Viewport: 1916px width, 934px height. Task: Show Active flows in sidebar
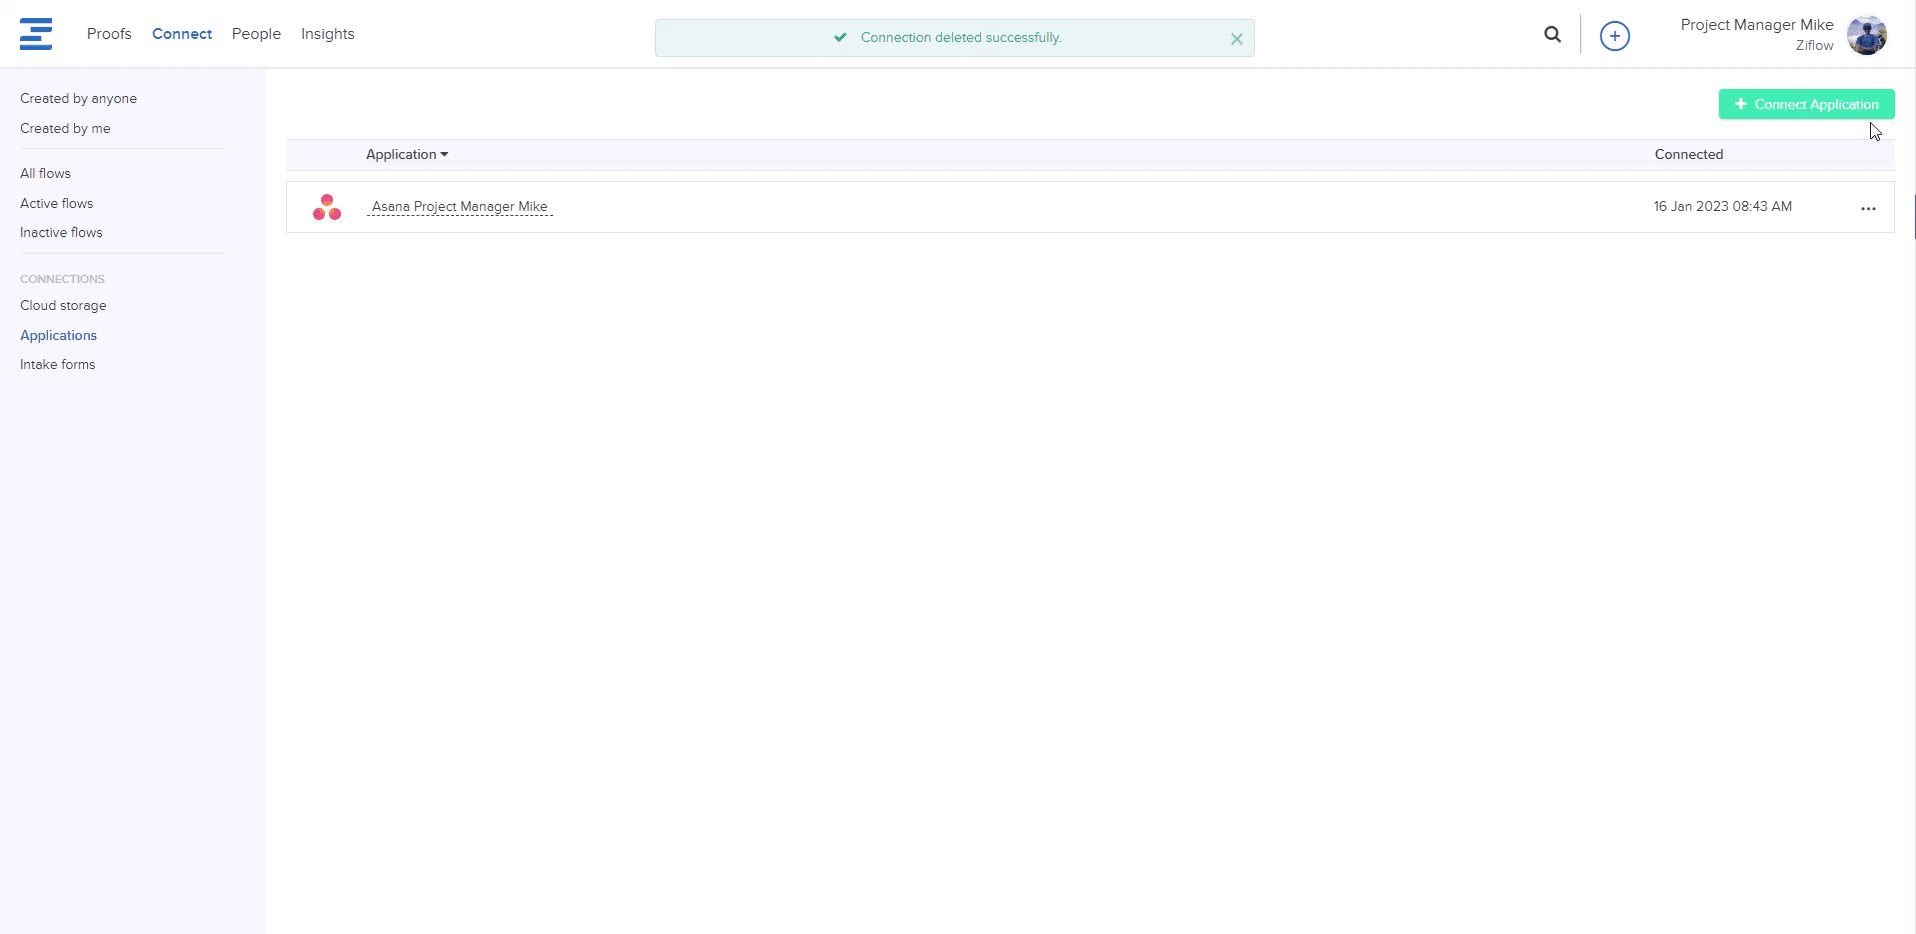[56, 204]
